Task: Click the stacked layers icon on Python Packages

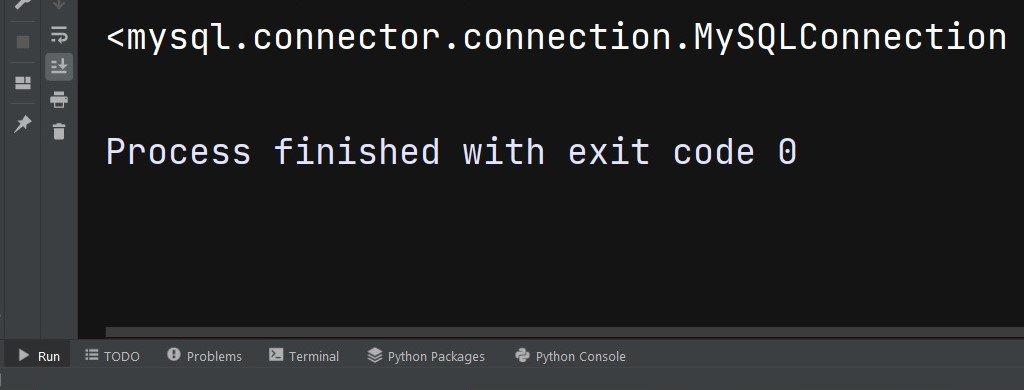Action: coord(374,355)
